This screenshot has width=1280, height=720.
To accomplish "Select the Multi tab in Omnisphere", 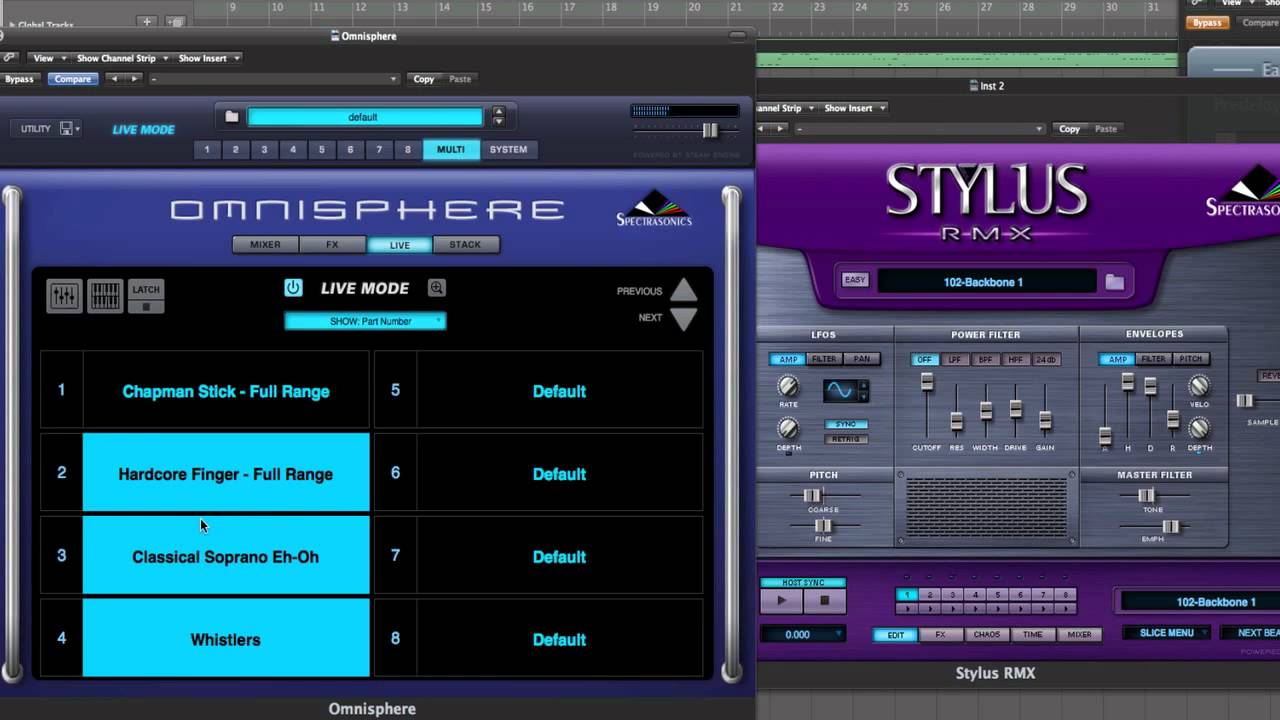I will (451, 149).
